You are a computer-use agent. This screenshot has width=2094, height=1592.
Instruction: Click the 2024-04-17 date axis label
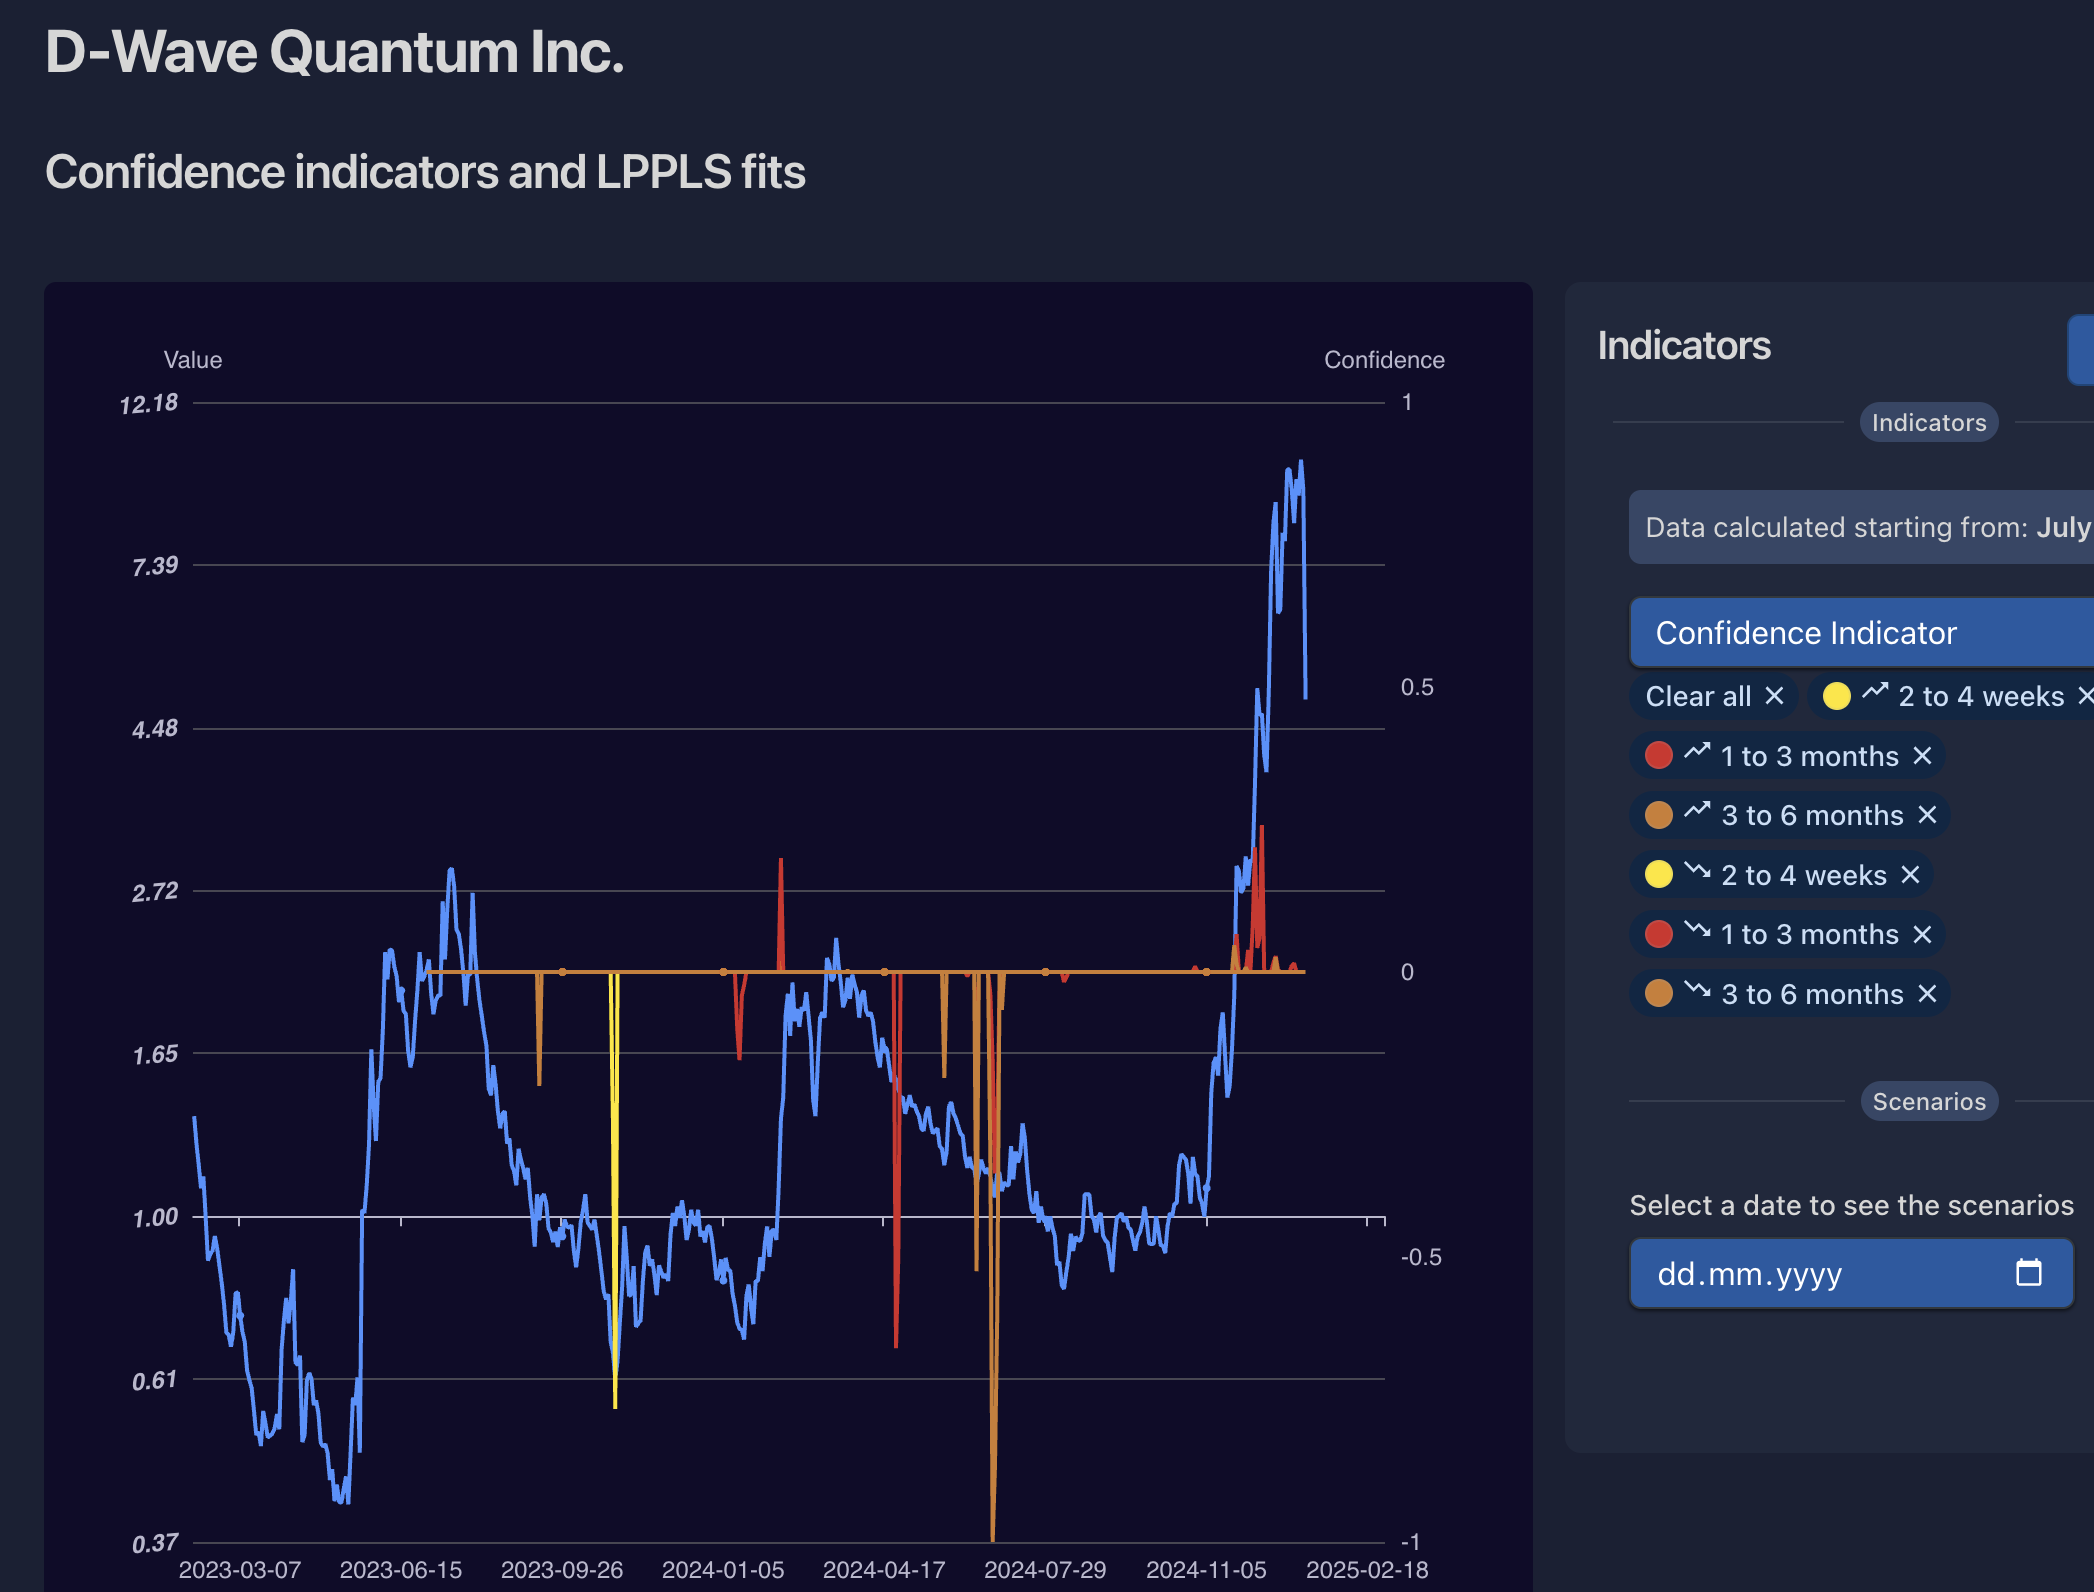[884, 1570]
